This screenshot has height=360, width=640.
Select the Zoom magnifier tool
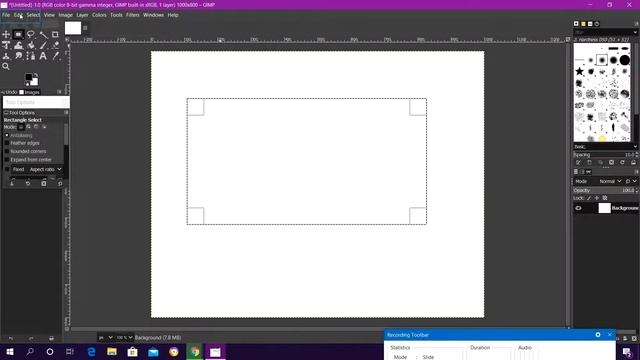pyautogui.click(x=6, y=66)
